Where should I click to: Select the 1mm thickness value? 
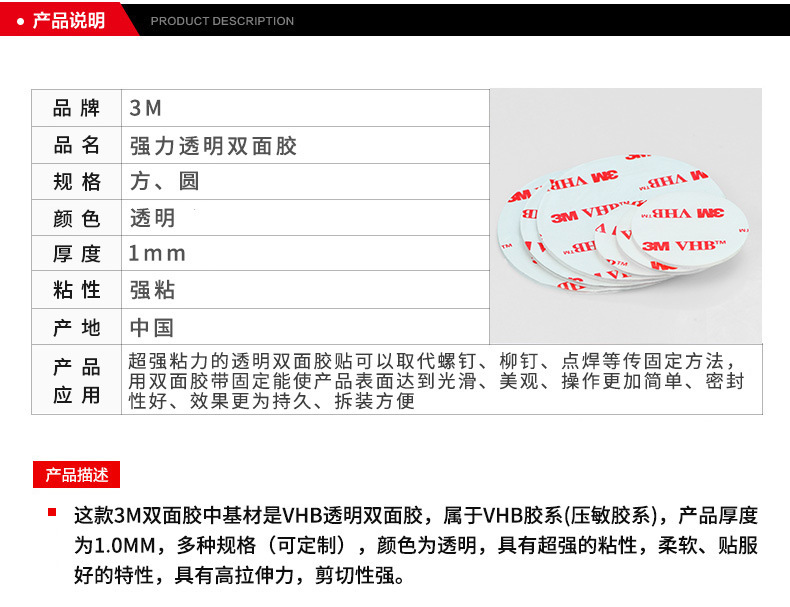157,254
